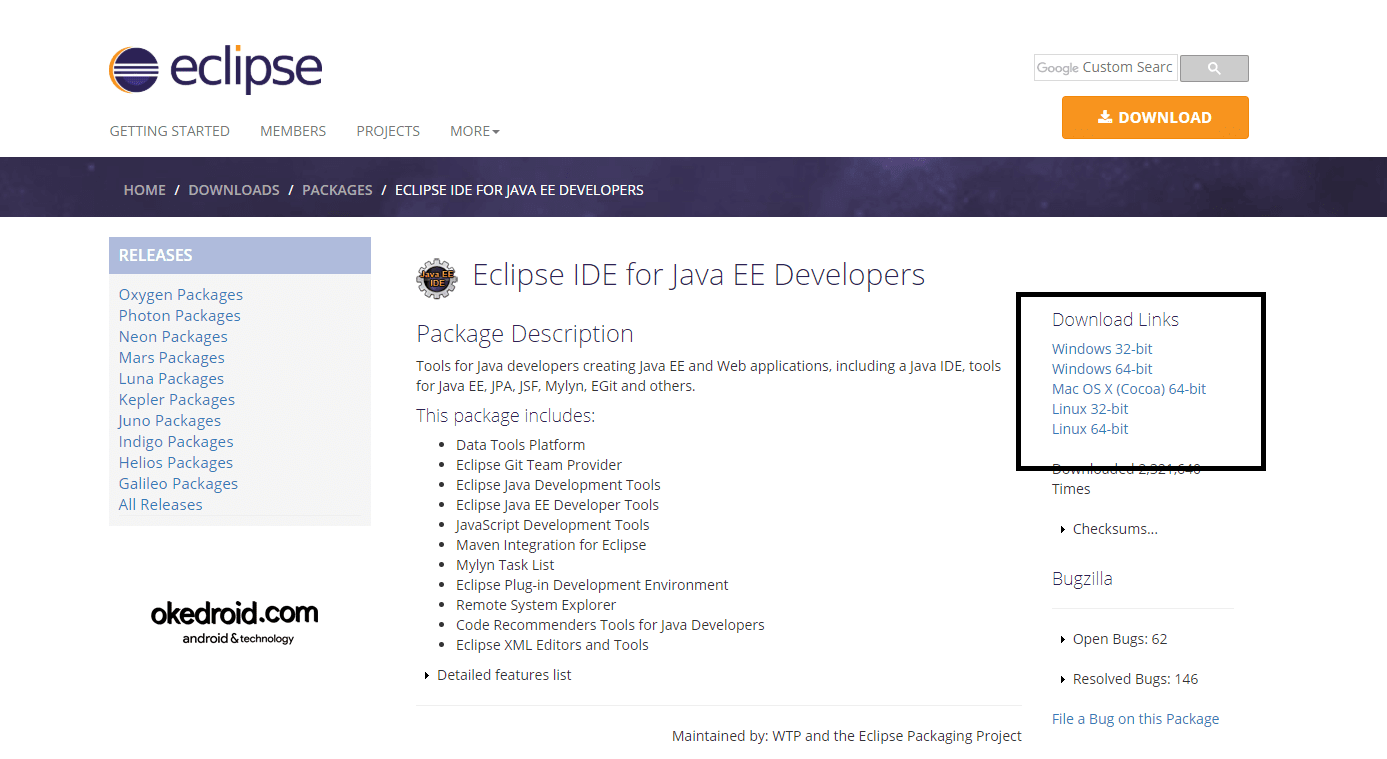Viewport: 1387px width, 759px height.
Task: Download the Windows 64-bit package
Action: click(x=1102, y=369)
